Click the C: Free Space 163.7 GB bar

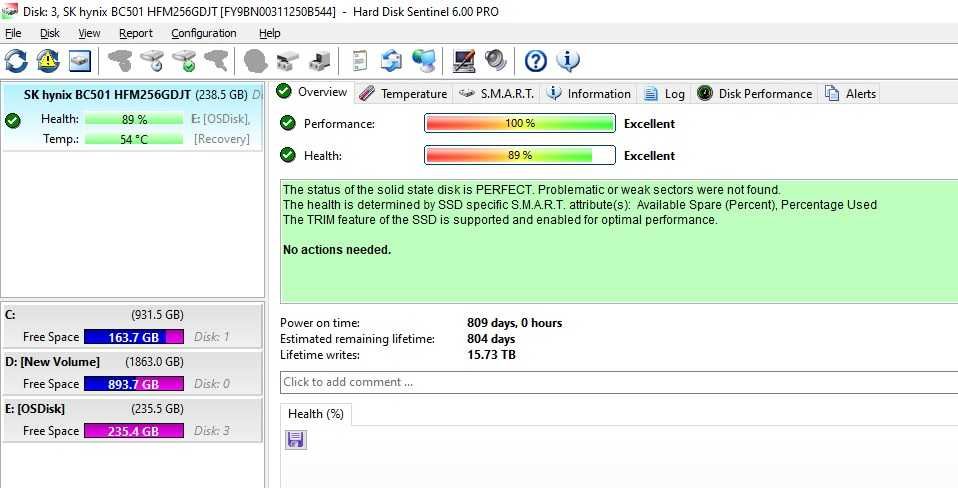(x=134, y=337)
